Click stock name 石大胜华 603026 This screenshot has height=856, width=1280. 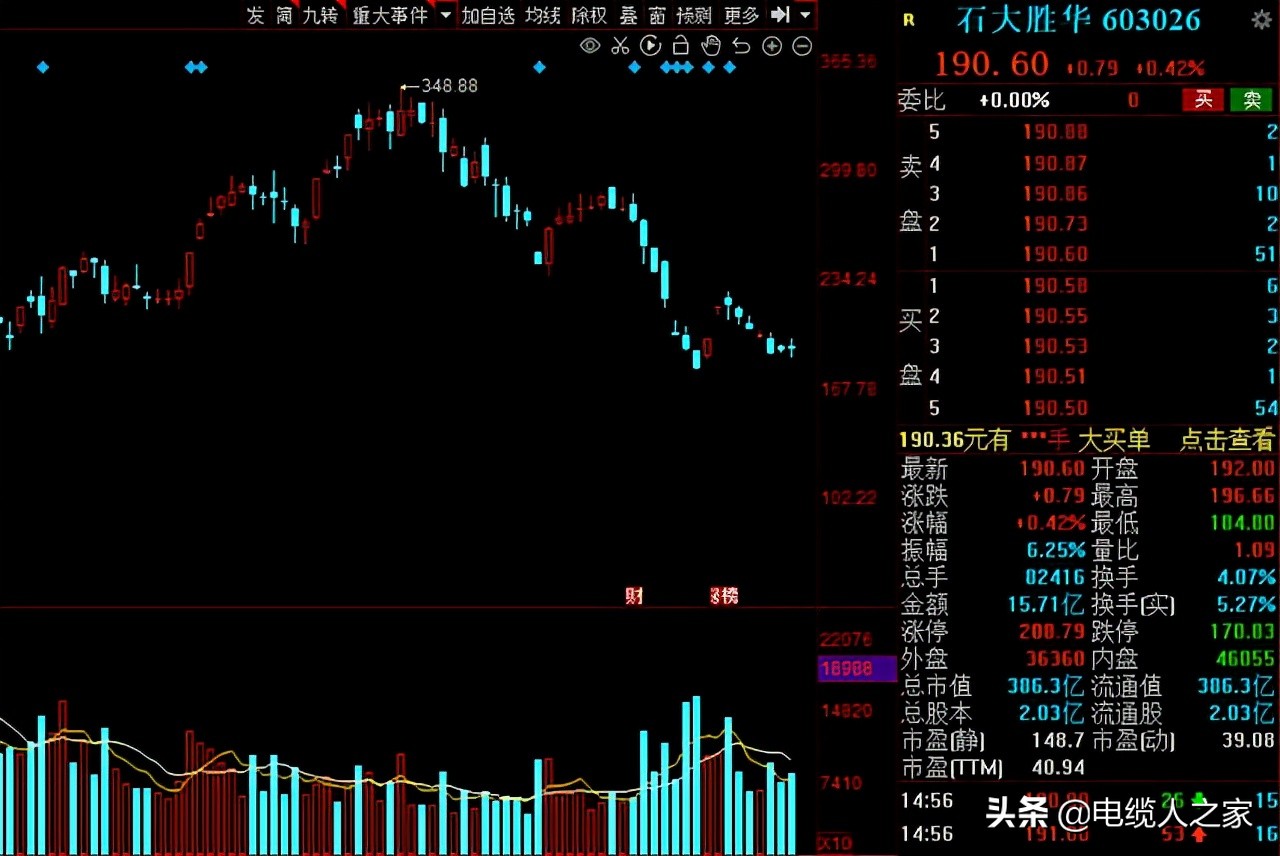[1078, 19]
